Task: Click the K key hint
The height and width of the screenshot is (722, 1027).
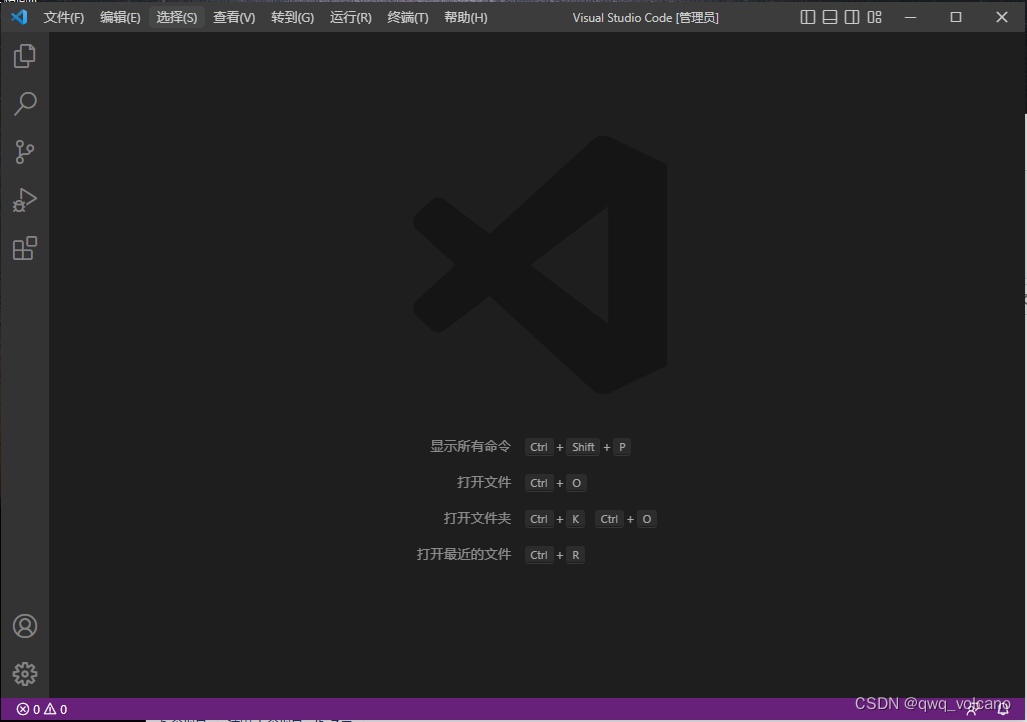Action: (x=575, y=519)
